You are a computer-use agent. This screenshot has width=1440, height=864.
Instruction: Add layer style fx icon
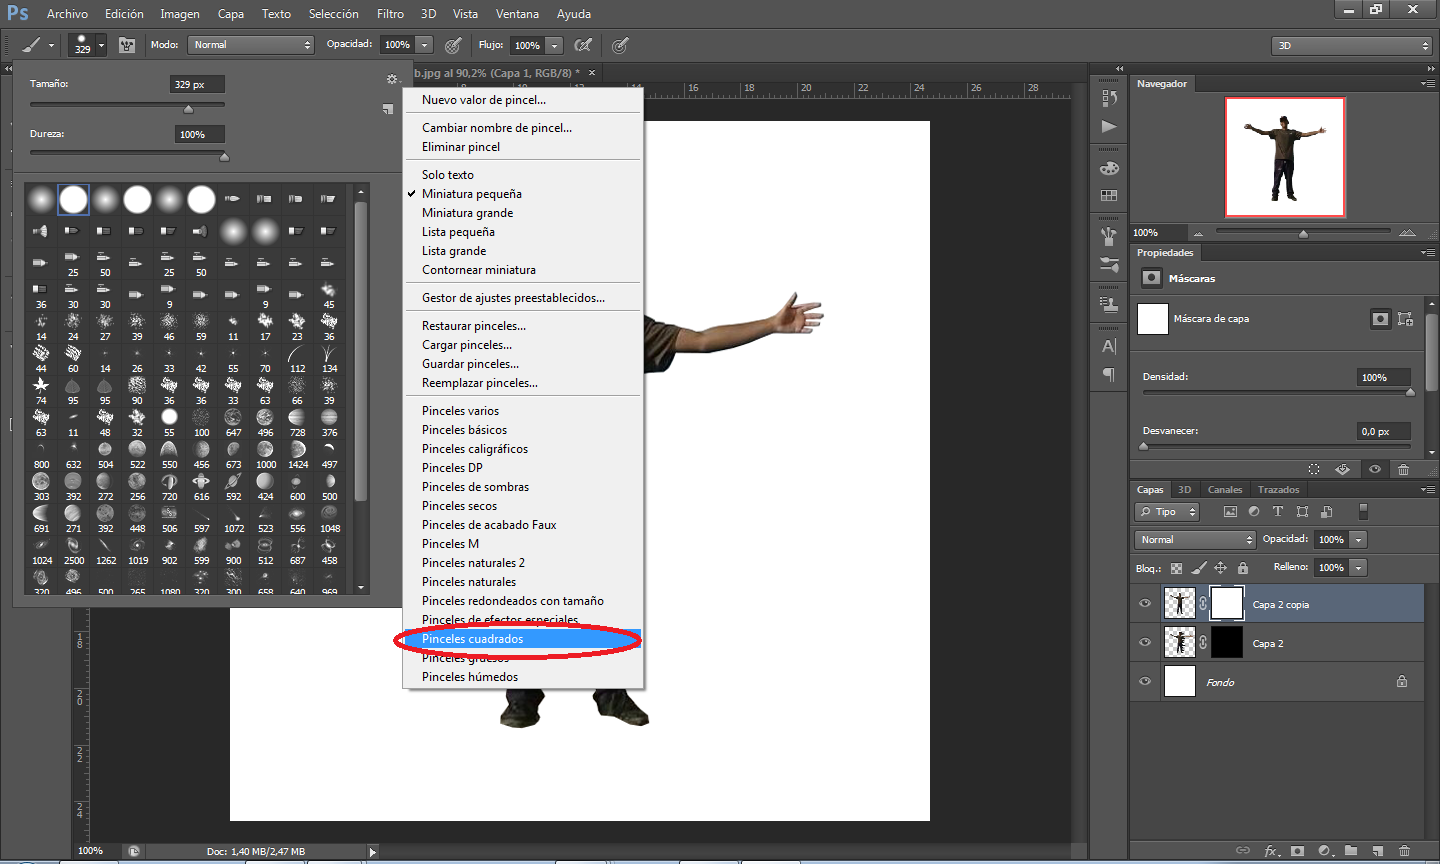[1272, 851]
